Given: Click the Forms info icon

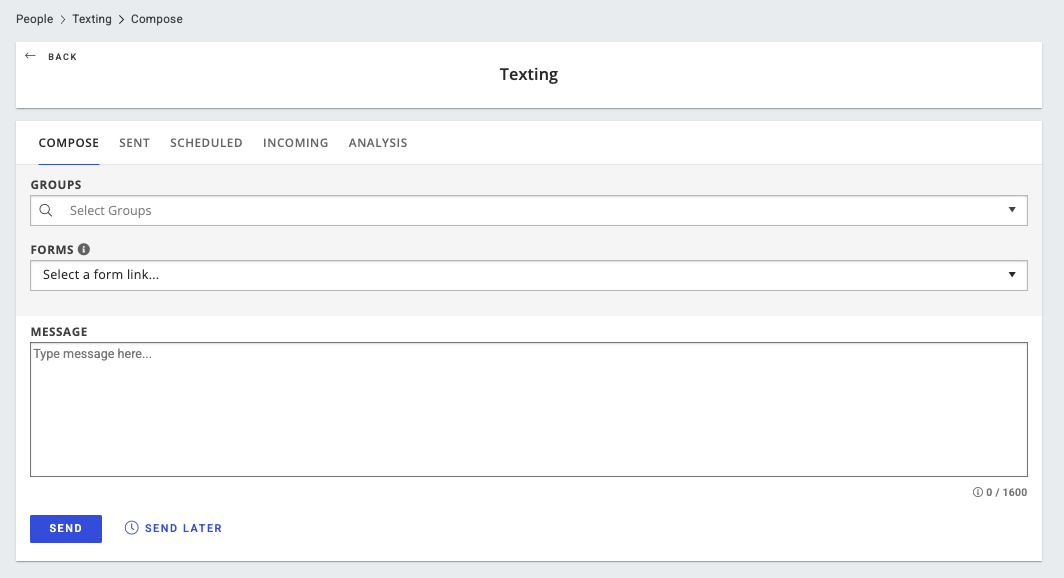Looking at the screenshot, I should [x=83, y=249].
